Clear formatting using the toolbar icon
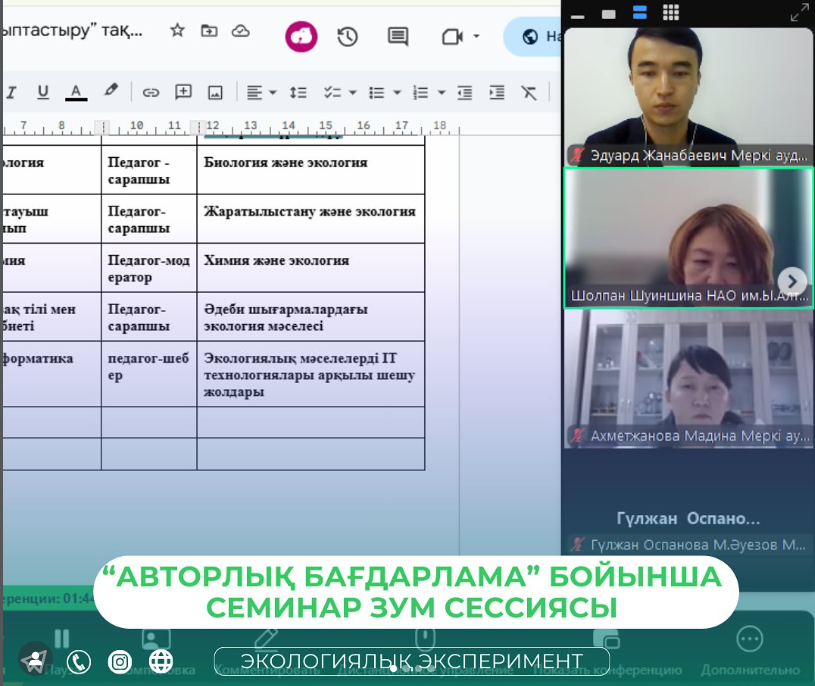 (527, 91)
